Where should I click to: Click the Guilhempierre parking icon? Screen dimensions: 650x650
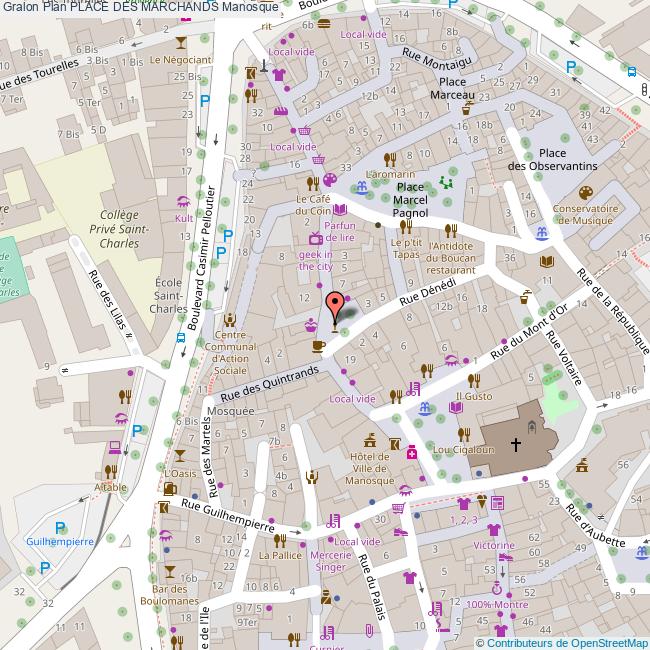pos(60,527)
